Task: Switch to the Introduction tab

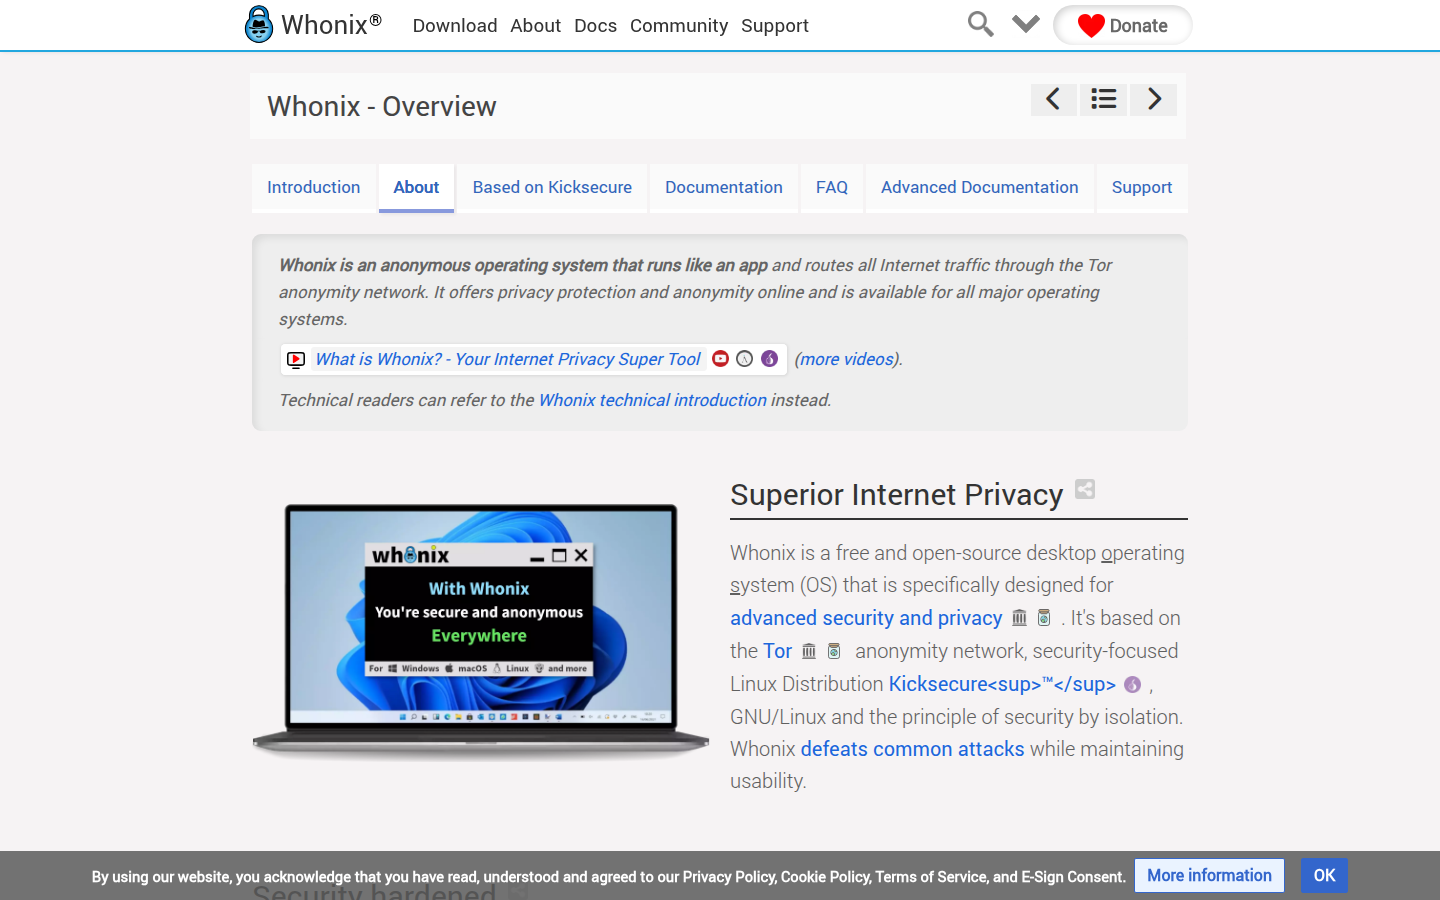Action: tap(313, 188)
